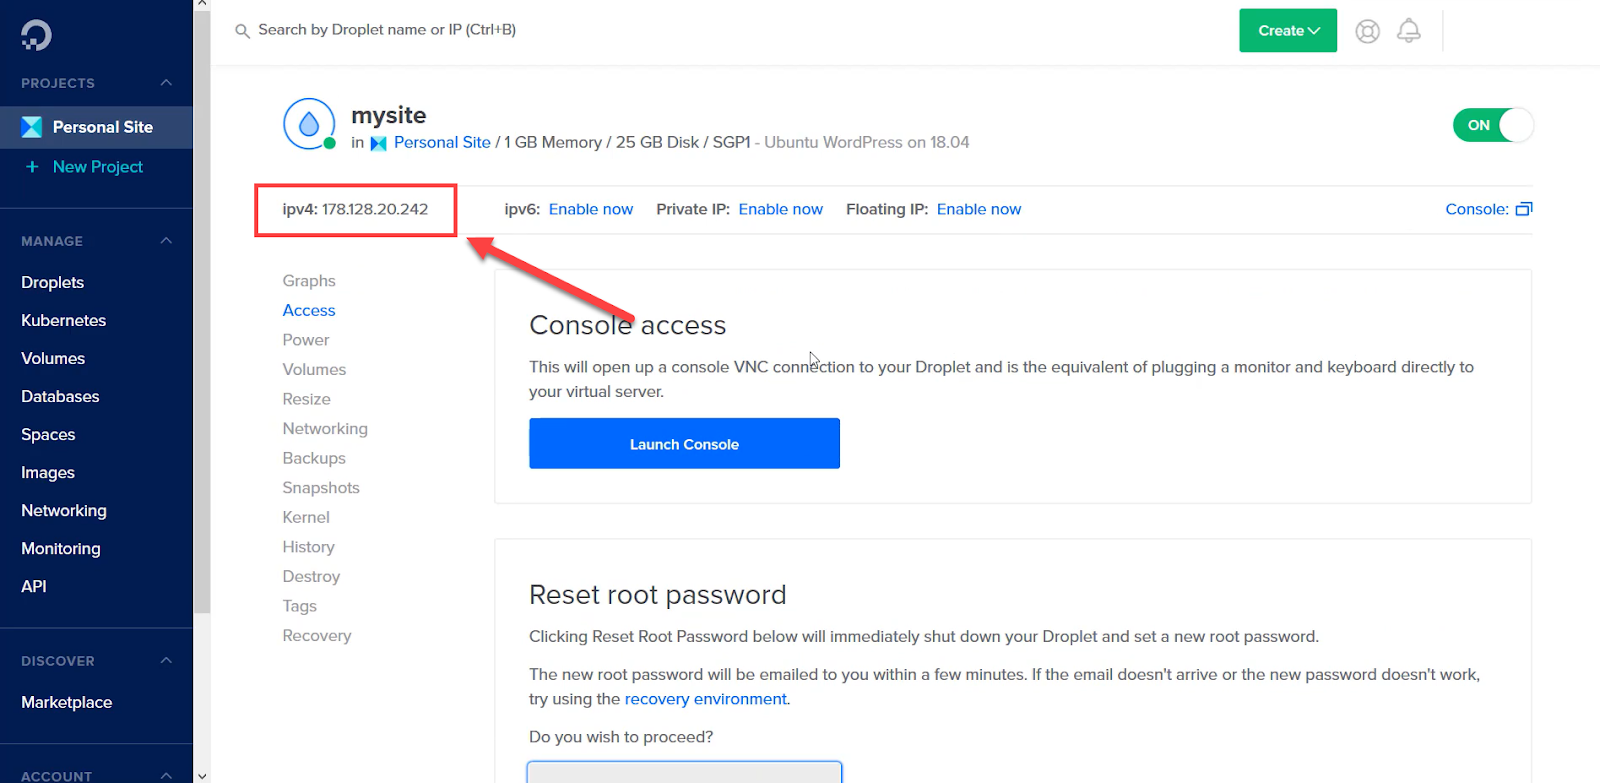The image size is (1600, 783).
Task: Open the support lifebuoy icon
Action: (1367, 31)
